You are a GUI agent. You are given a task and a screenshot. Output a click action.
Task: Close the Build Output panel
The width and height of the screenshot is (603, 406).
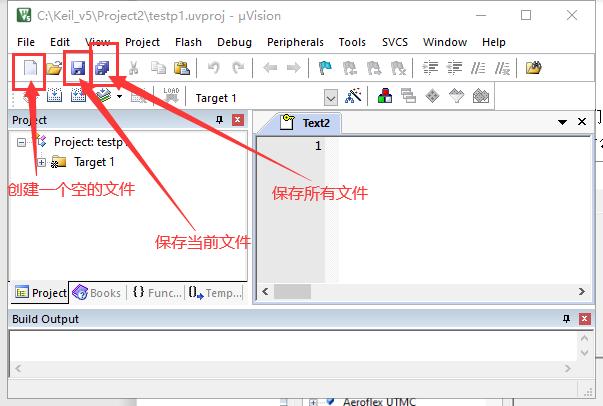pyautogui.click(x=585, y=319)
